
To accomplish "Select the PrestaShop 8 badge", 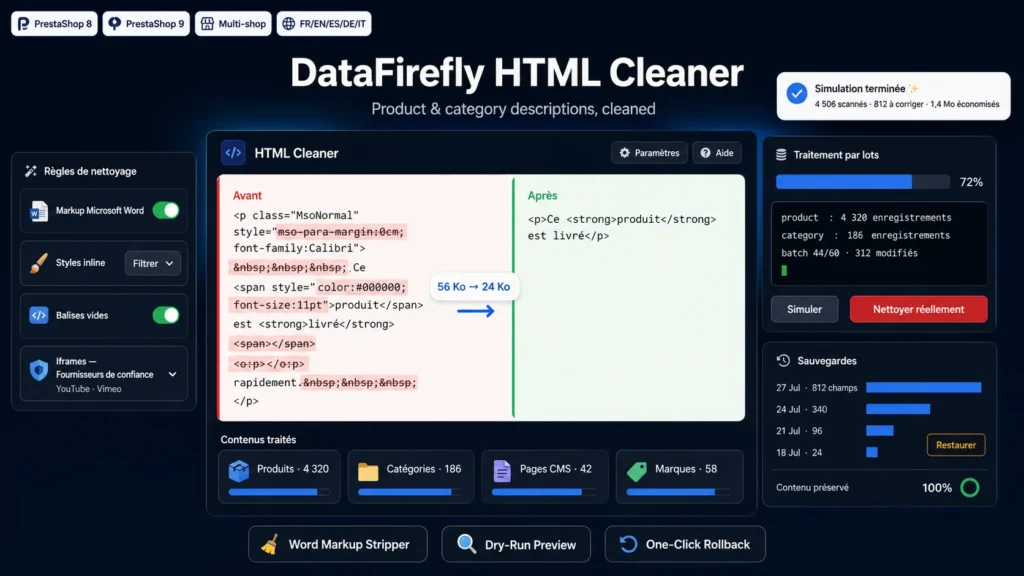I will 54,24.
